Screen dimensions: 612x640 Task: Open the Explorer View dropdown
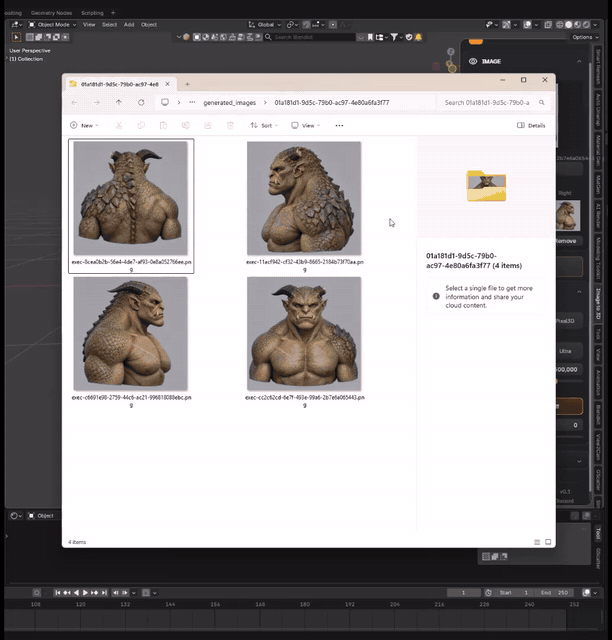(305, 125)
